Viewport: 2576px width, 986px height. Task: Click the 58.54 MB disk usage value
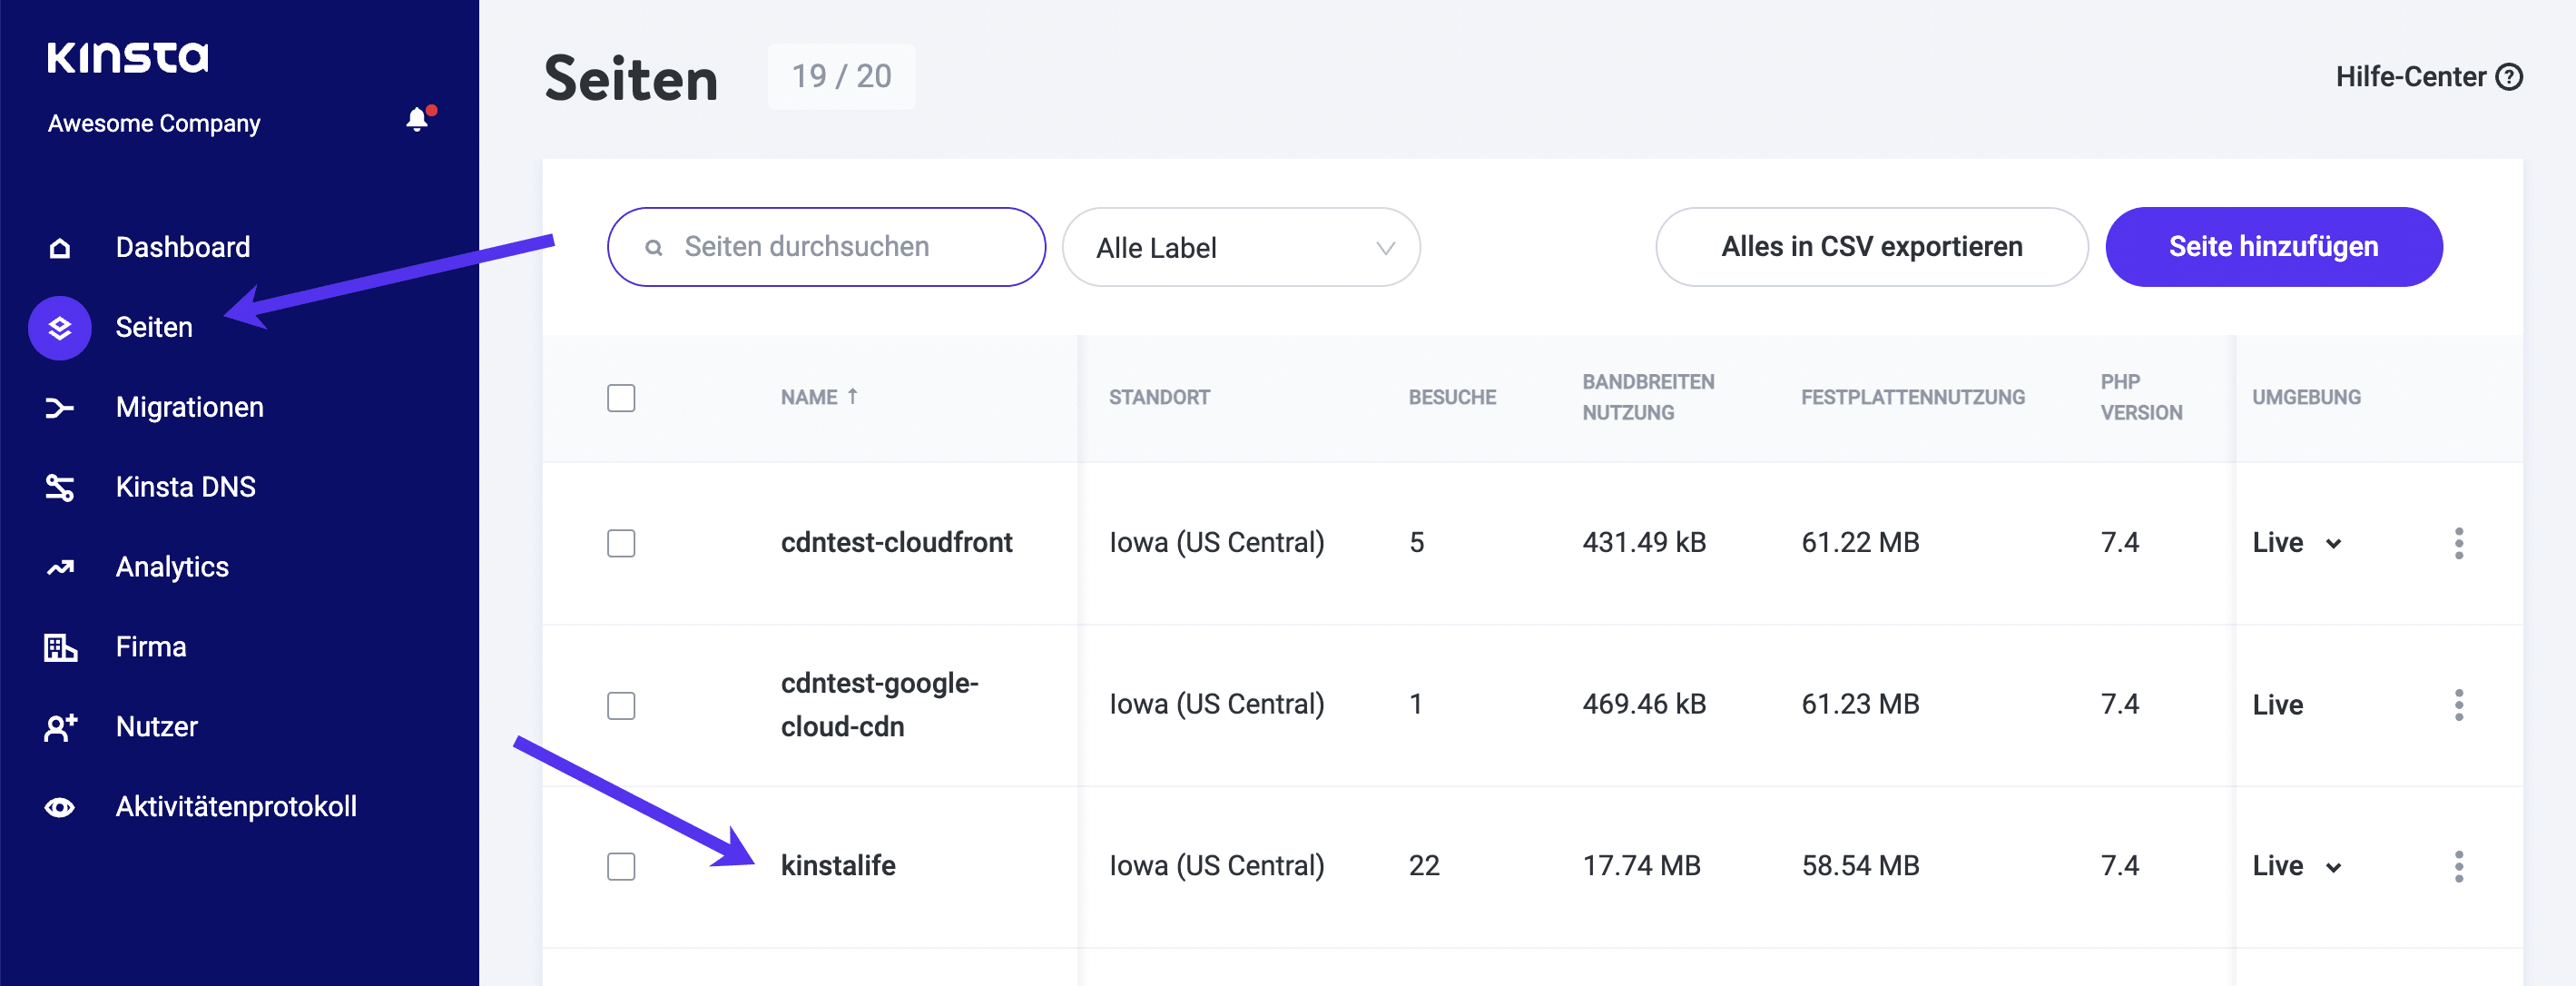tap(1860, 866)
